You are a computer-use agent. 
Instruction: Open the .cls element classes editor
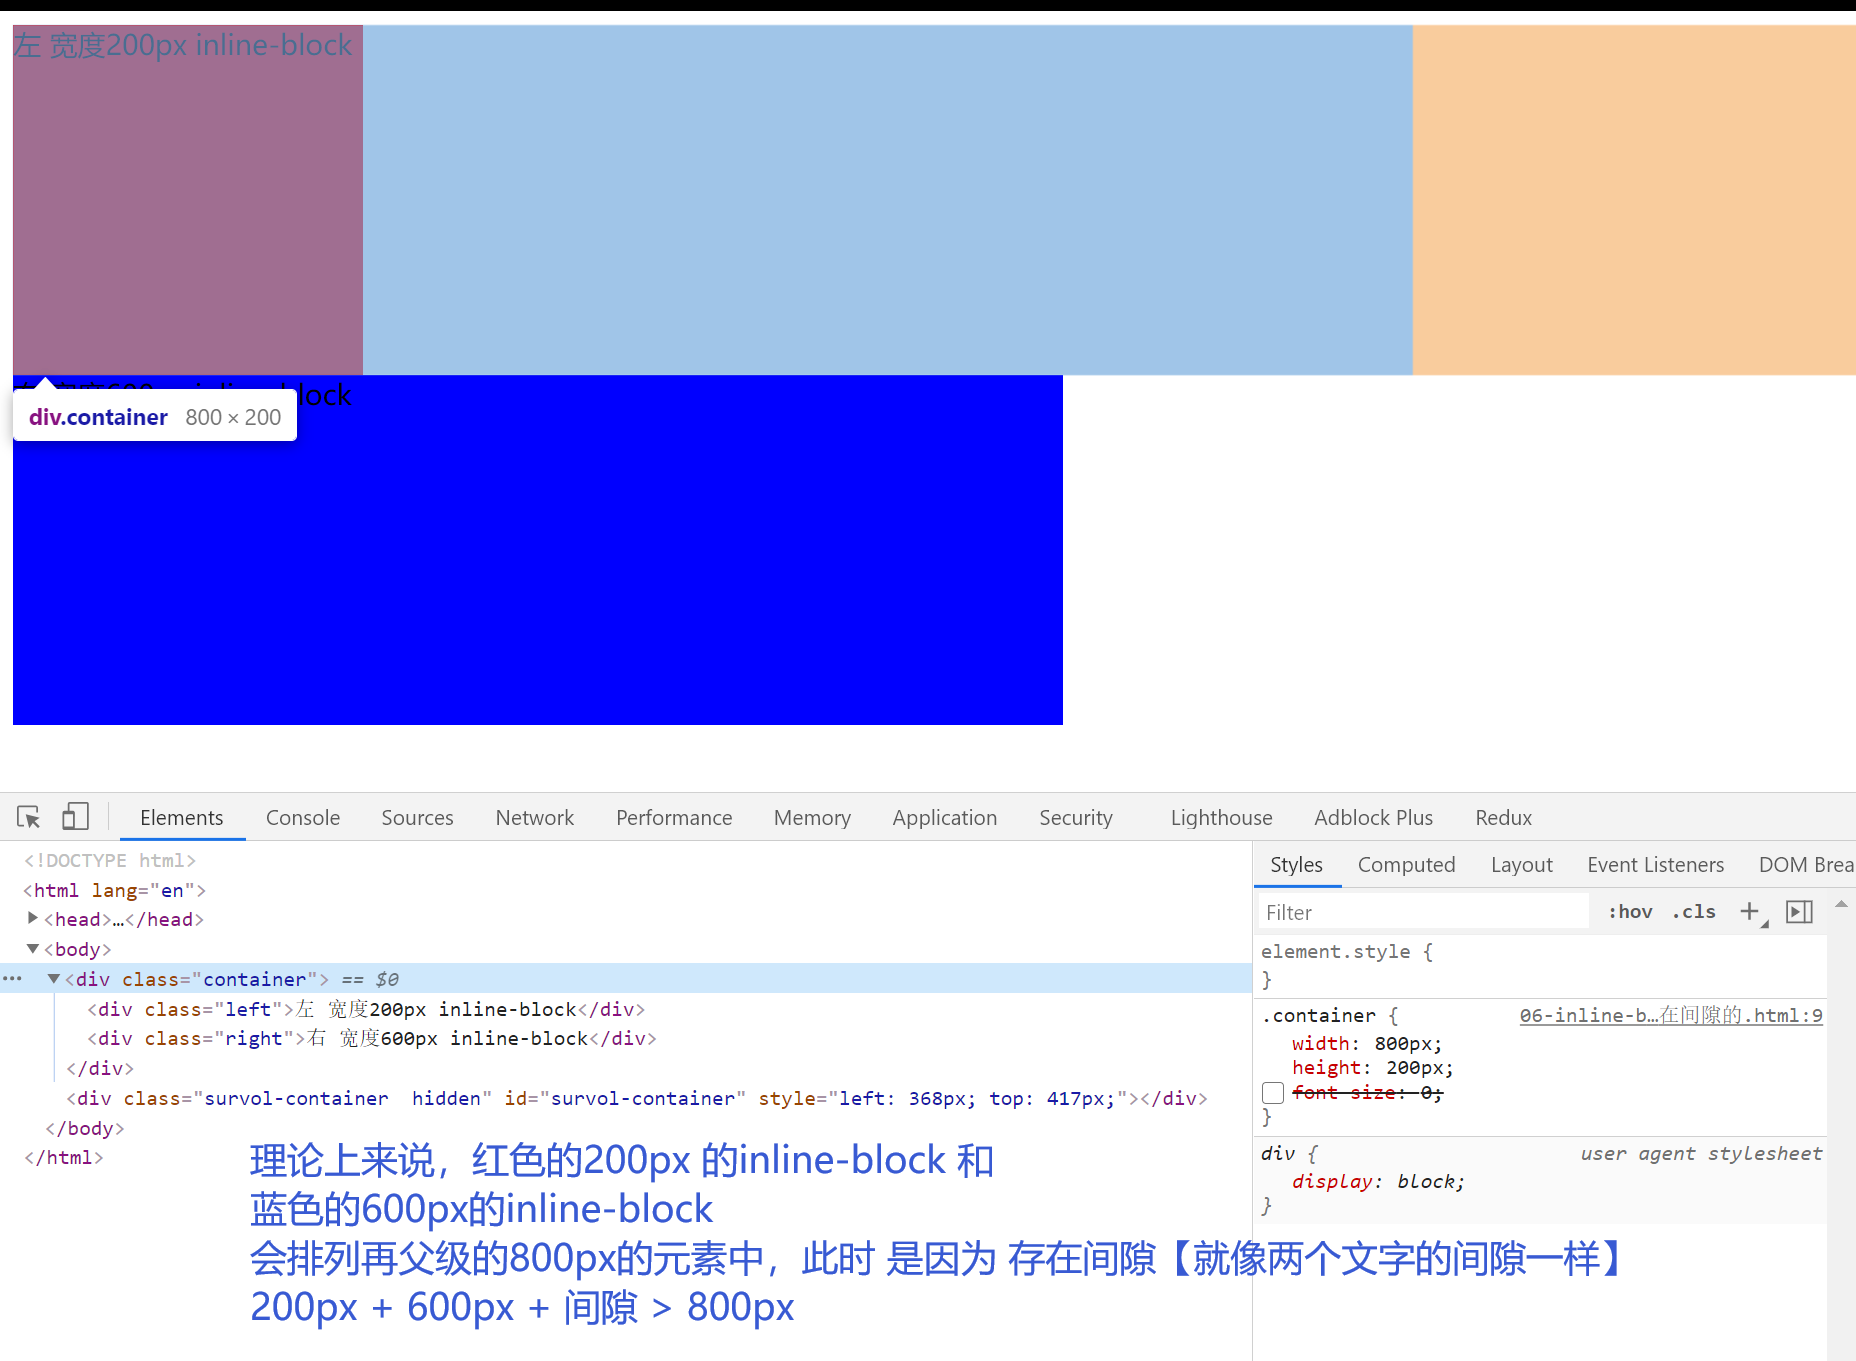tap(1694, 911)
